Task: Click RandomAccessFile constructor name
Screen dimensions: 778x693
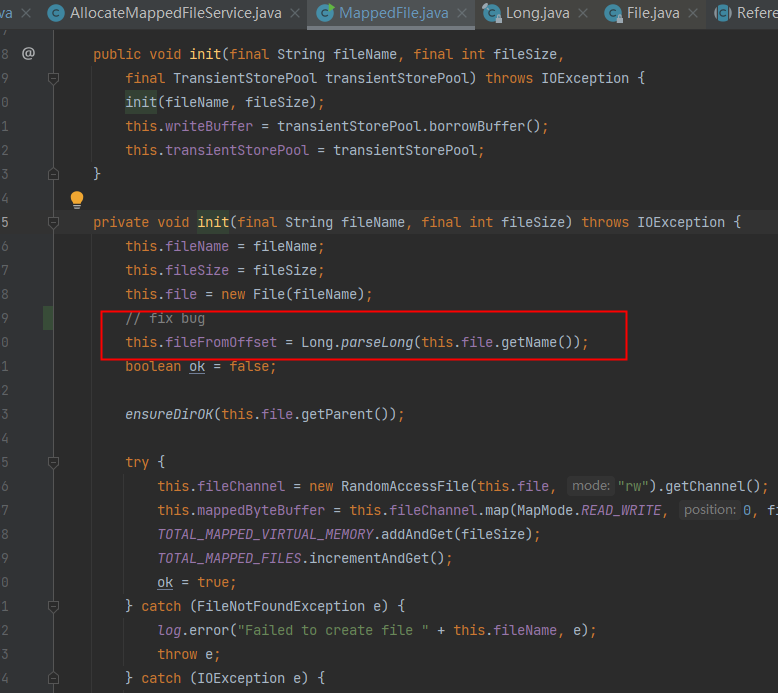Action: [x=405, y=486]
